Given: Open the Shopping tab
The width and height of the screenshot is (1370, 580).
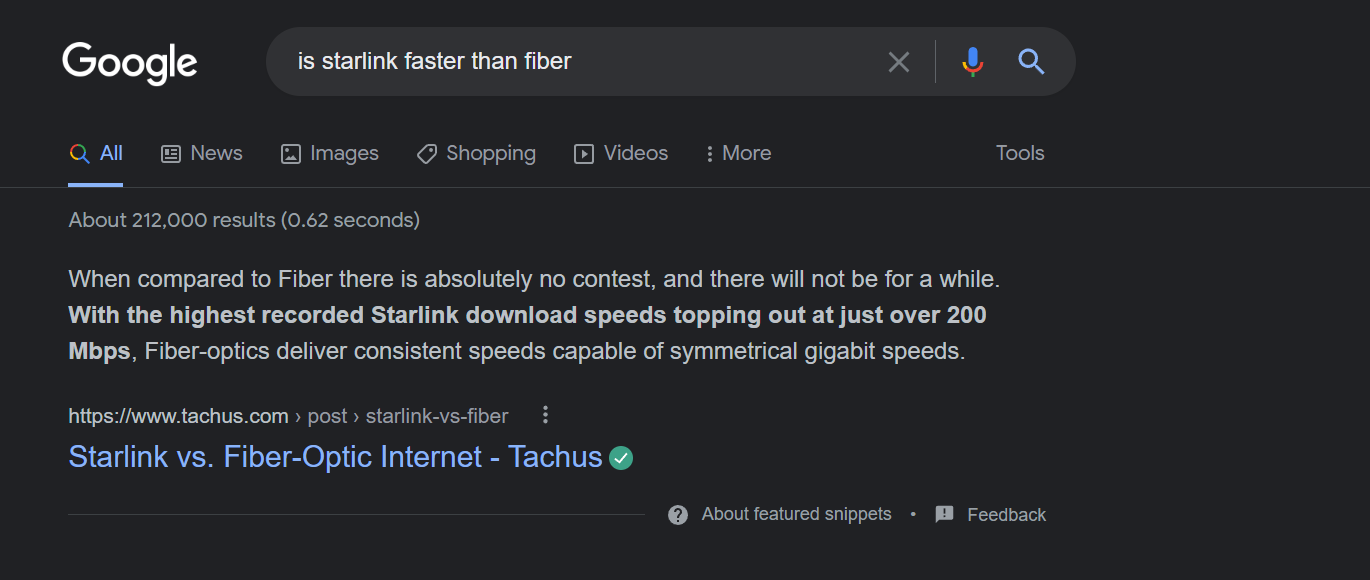Looking at the screenshot, I should tap(476, 153).
